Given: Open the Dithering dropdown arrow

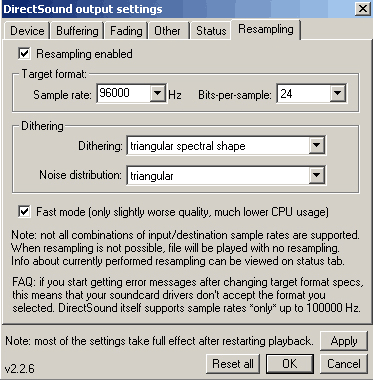Looking at the screenshot, I should pyautogui.click(x=316, y=145).
